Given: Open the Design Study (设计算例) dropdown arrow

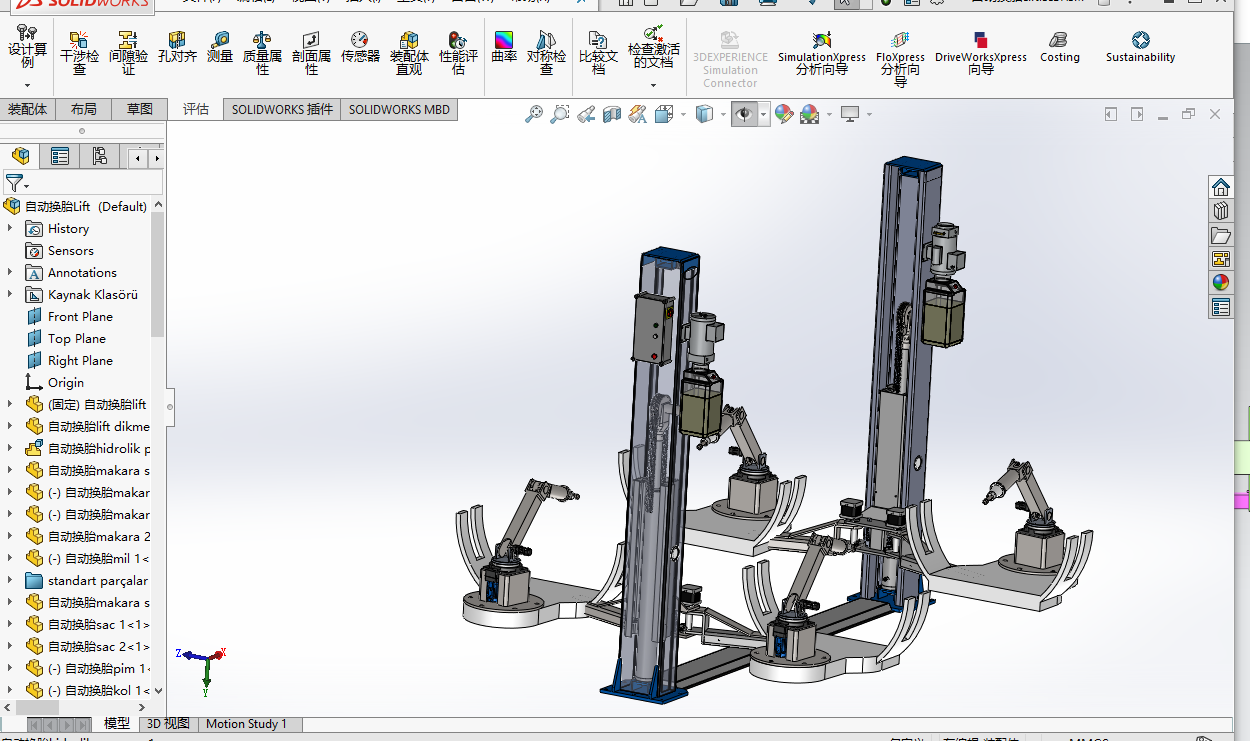Looking at the screenshot, I should point(27,86).
